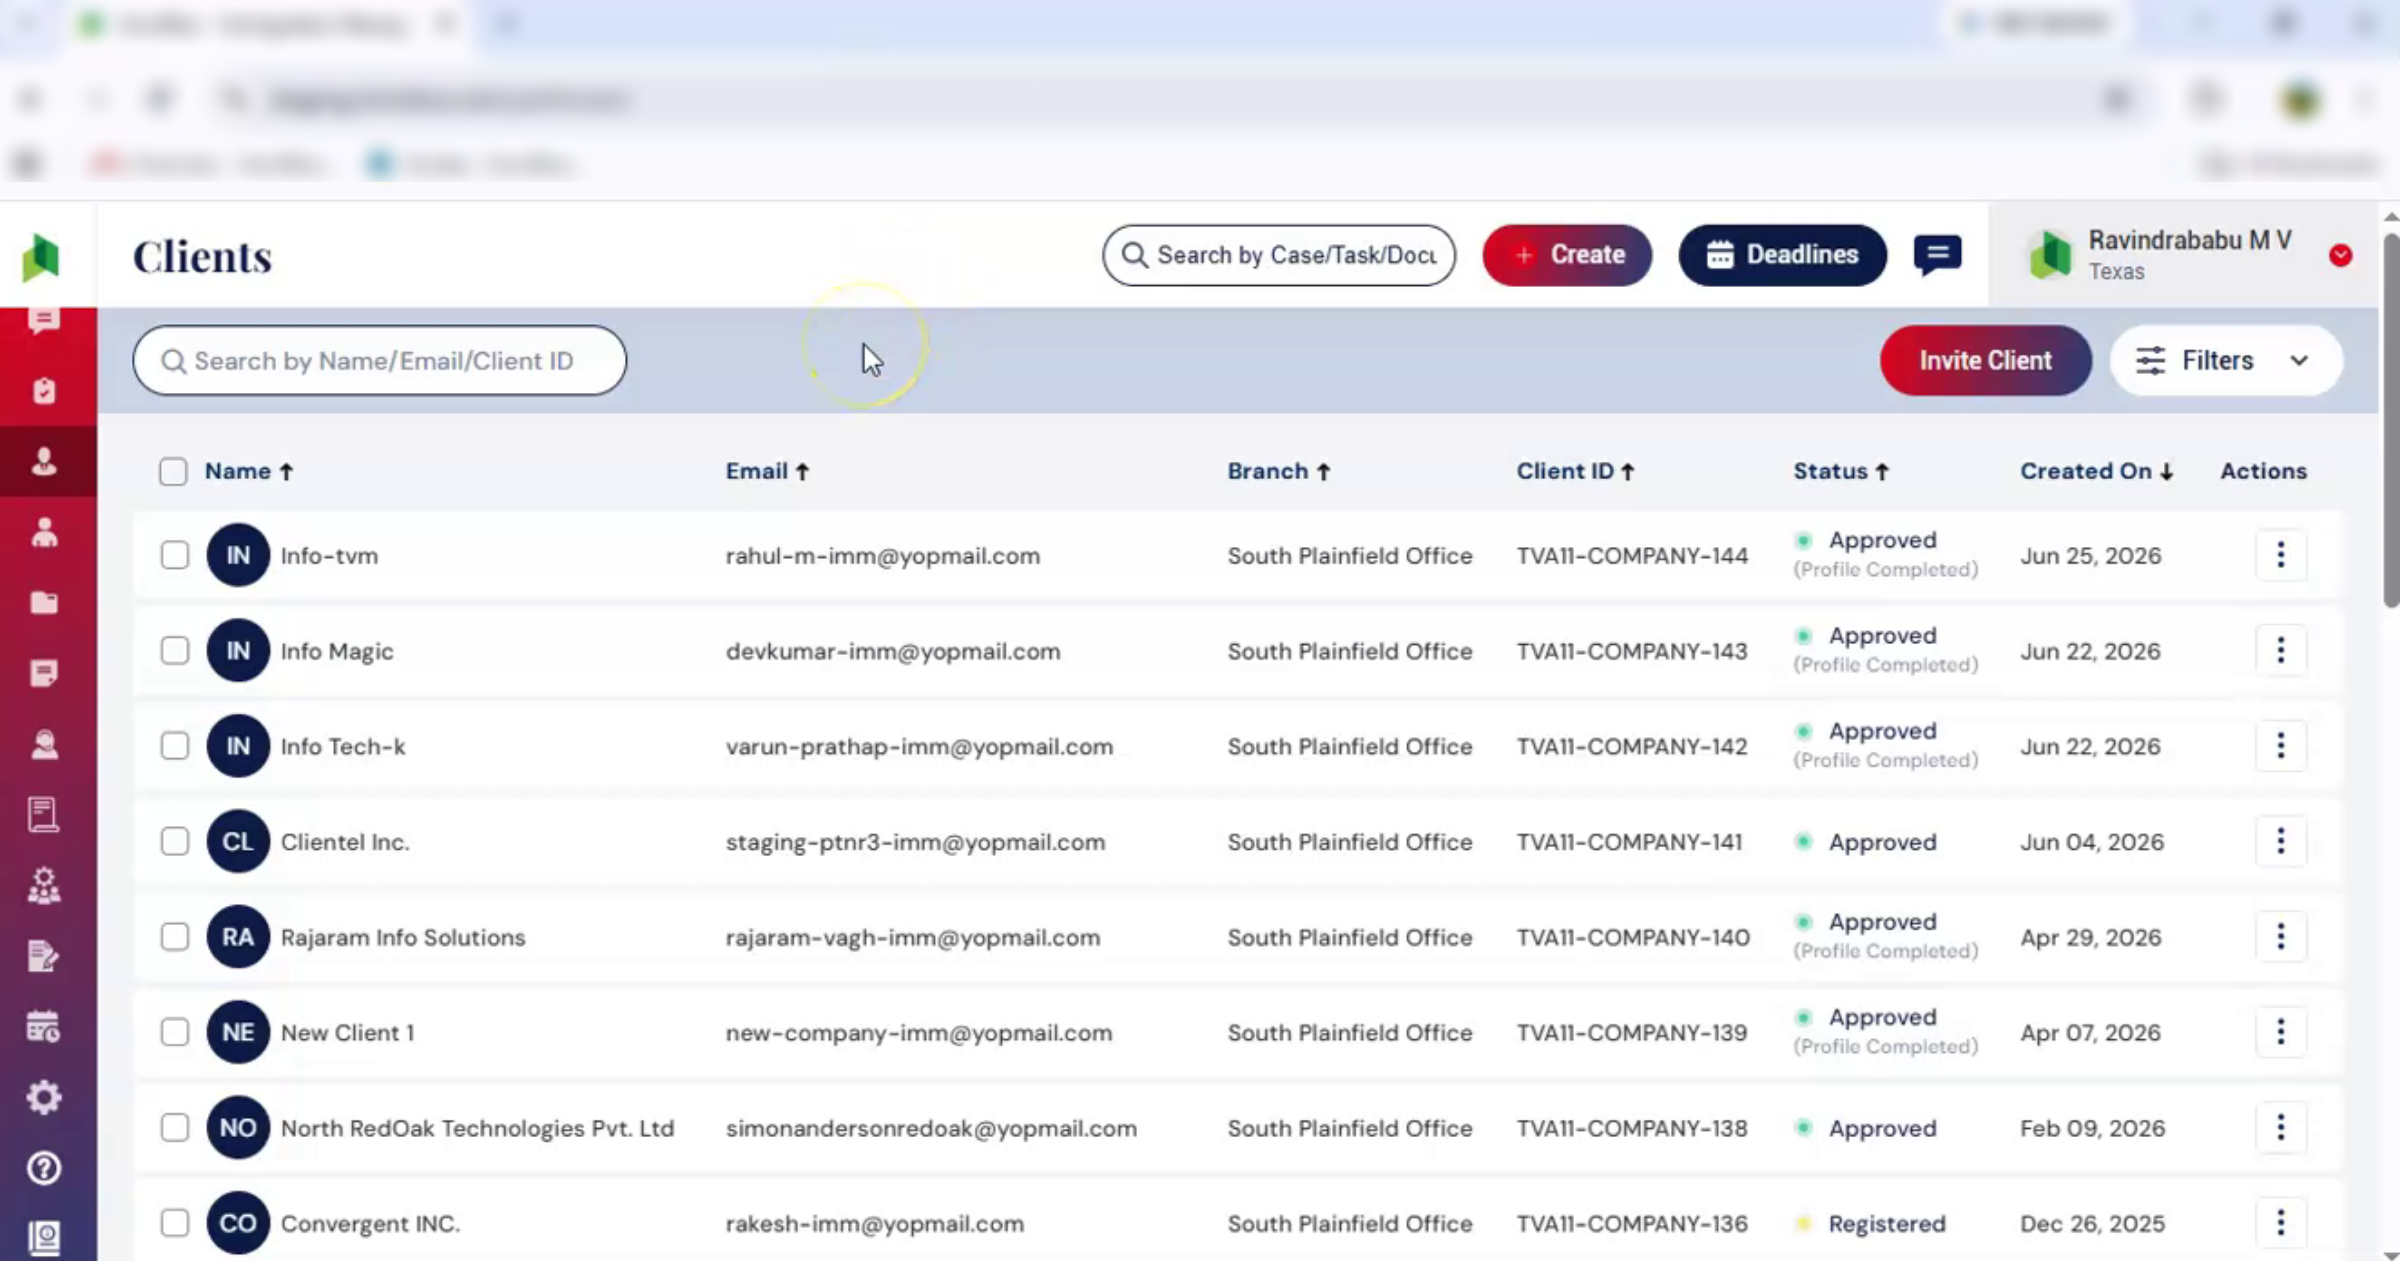2400x1261 pixels.
Task: Open the team group sidebar icon
Action: pos(44,886)
